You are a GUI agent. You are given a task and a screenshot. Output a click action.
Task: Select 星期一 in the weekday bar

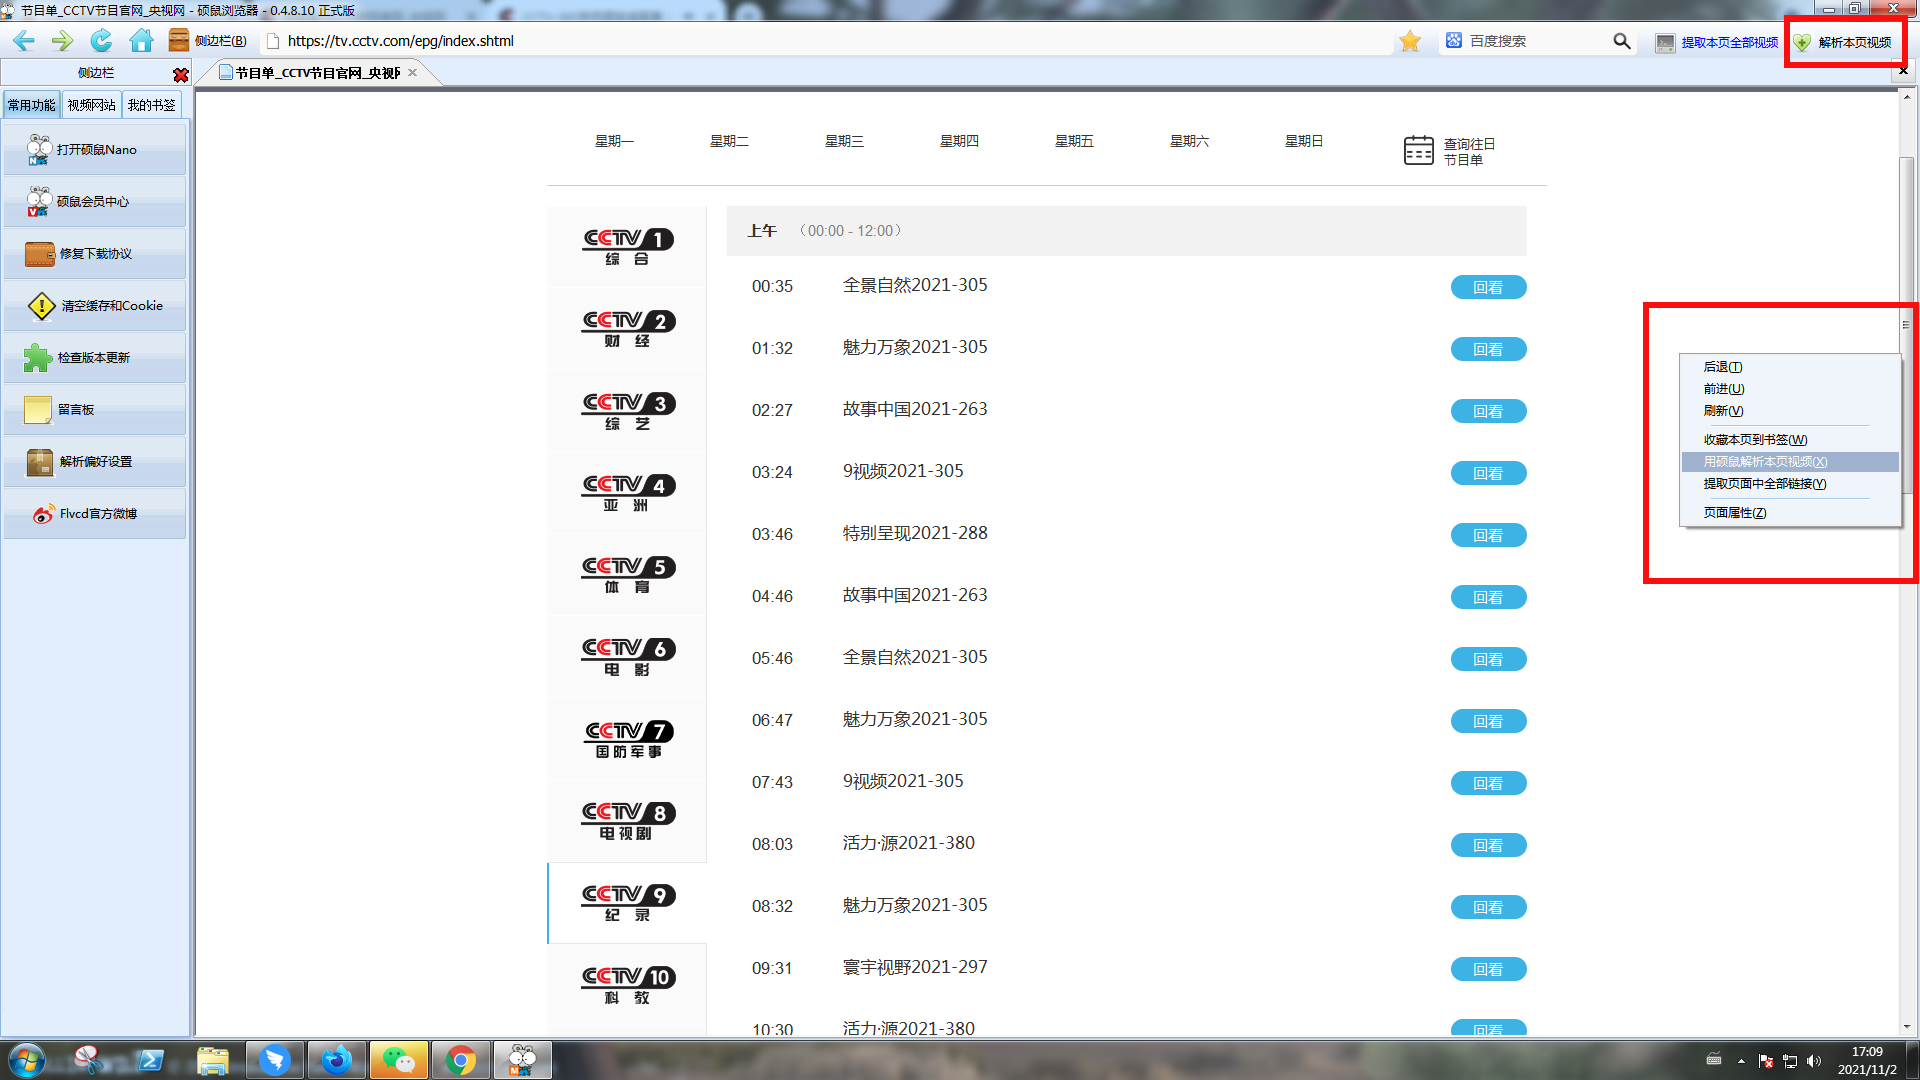(614, 141)
